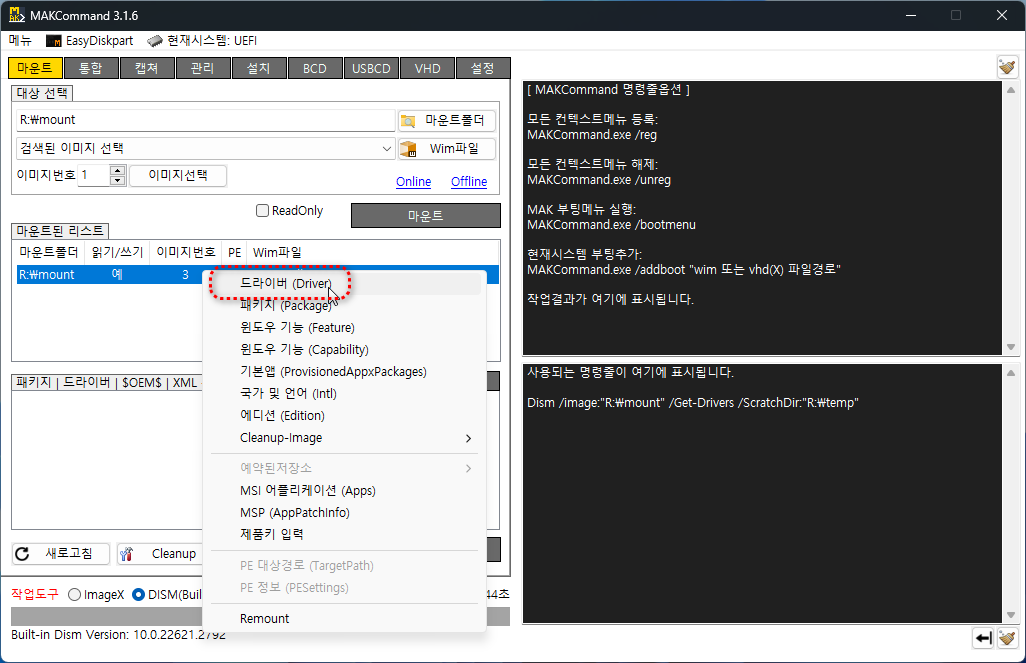Choose 제품키 입력 menu entry
This screenshot has width=1026, height=663.
(345, 534)
